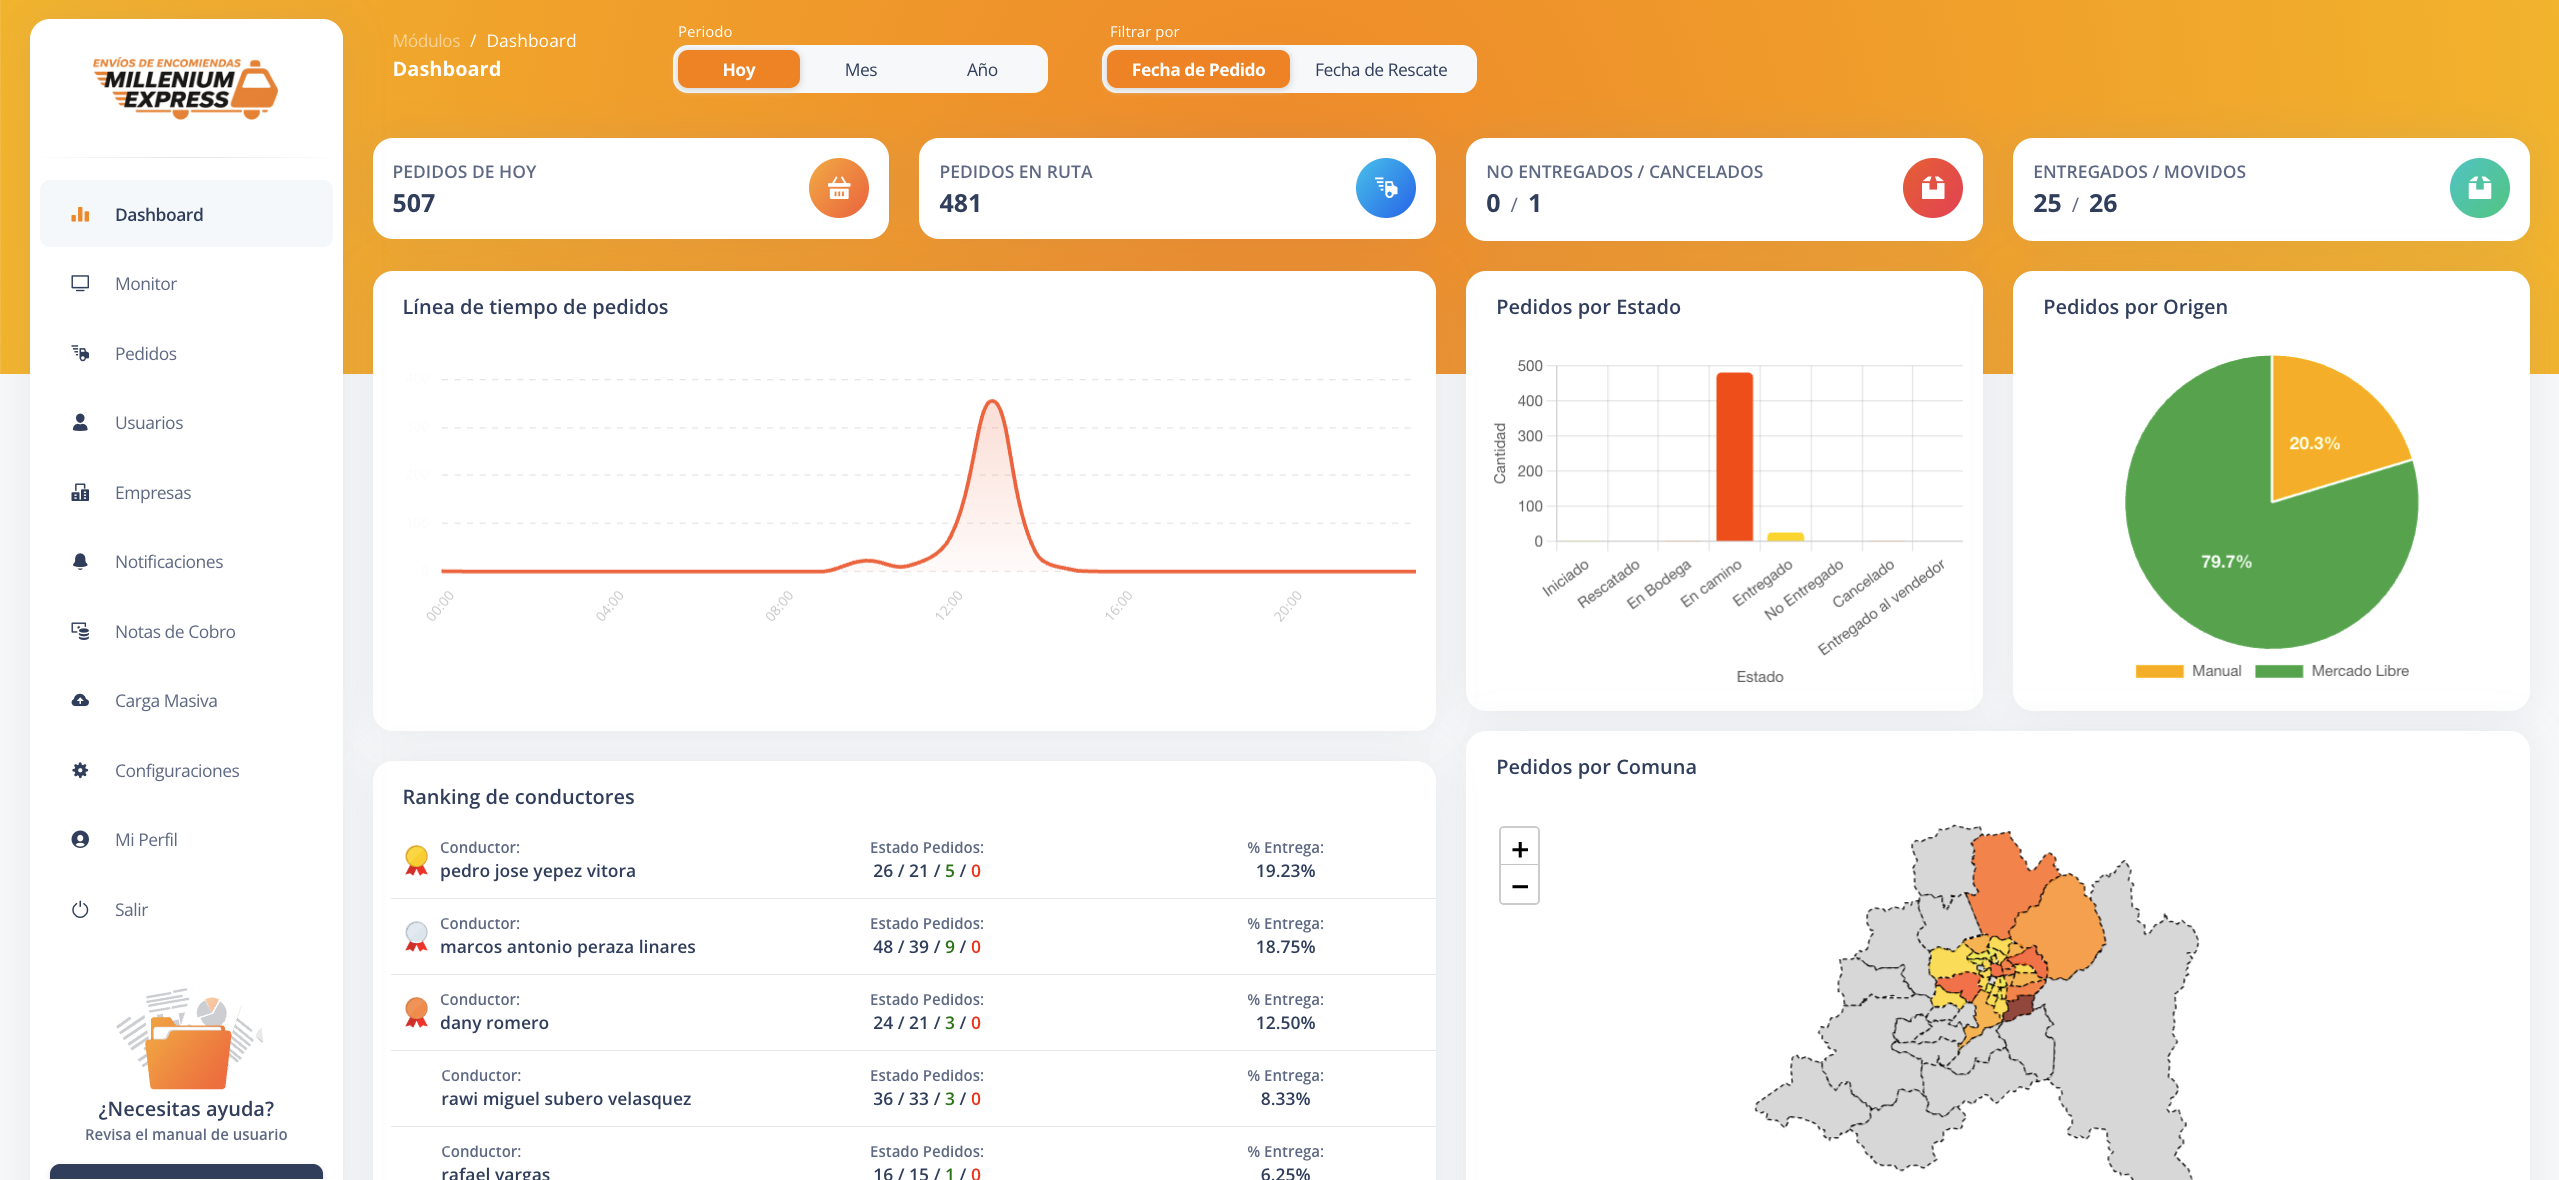Click the orange En camino bar
This screenshot has width=2559, height=1180.
(x=1735, y=457)
